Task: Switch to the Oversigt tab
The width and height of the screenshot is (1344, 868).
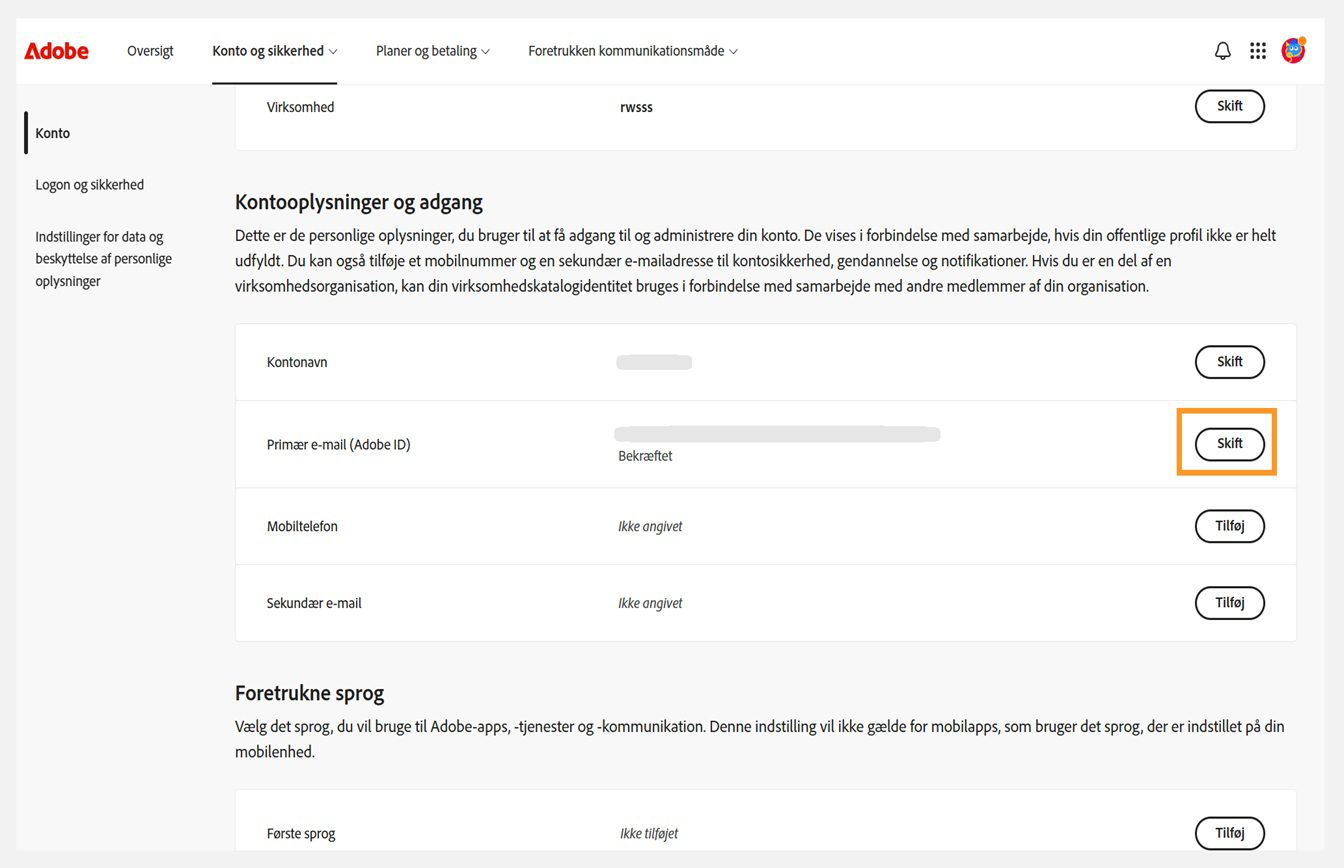Action: click(150, 50)
